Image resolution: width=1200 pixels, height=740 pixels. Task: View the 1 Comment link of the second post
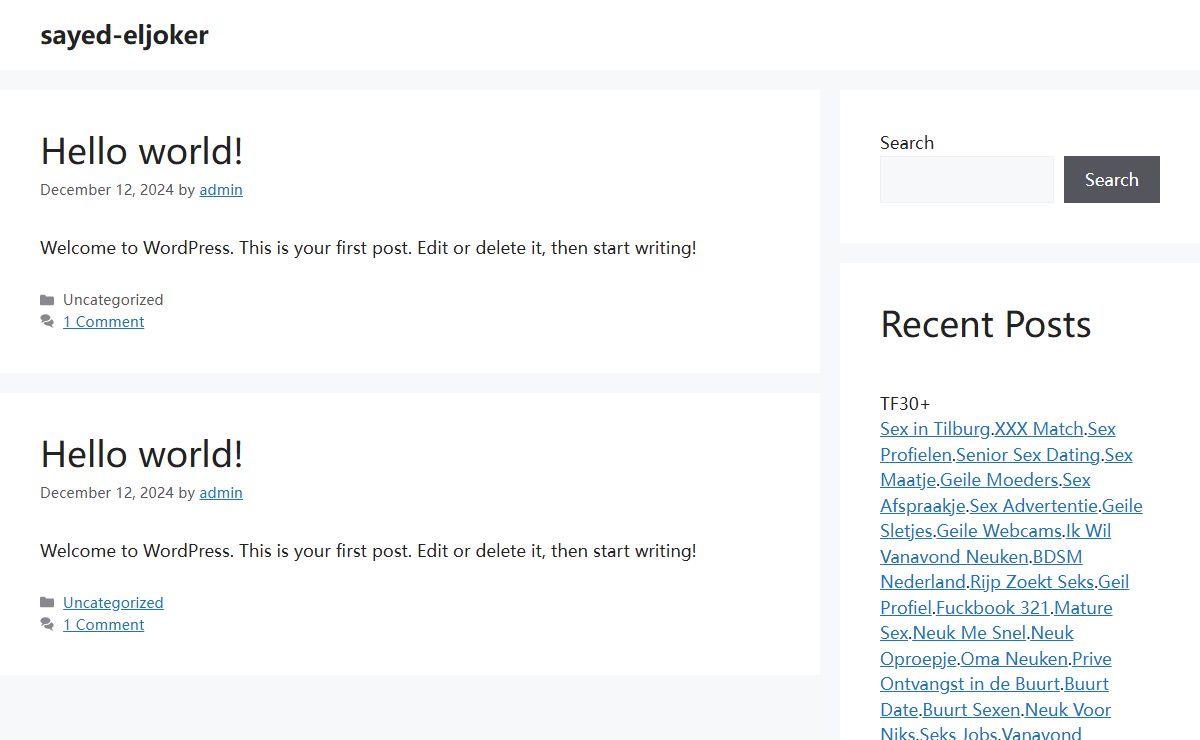[104, 625]
